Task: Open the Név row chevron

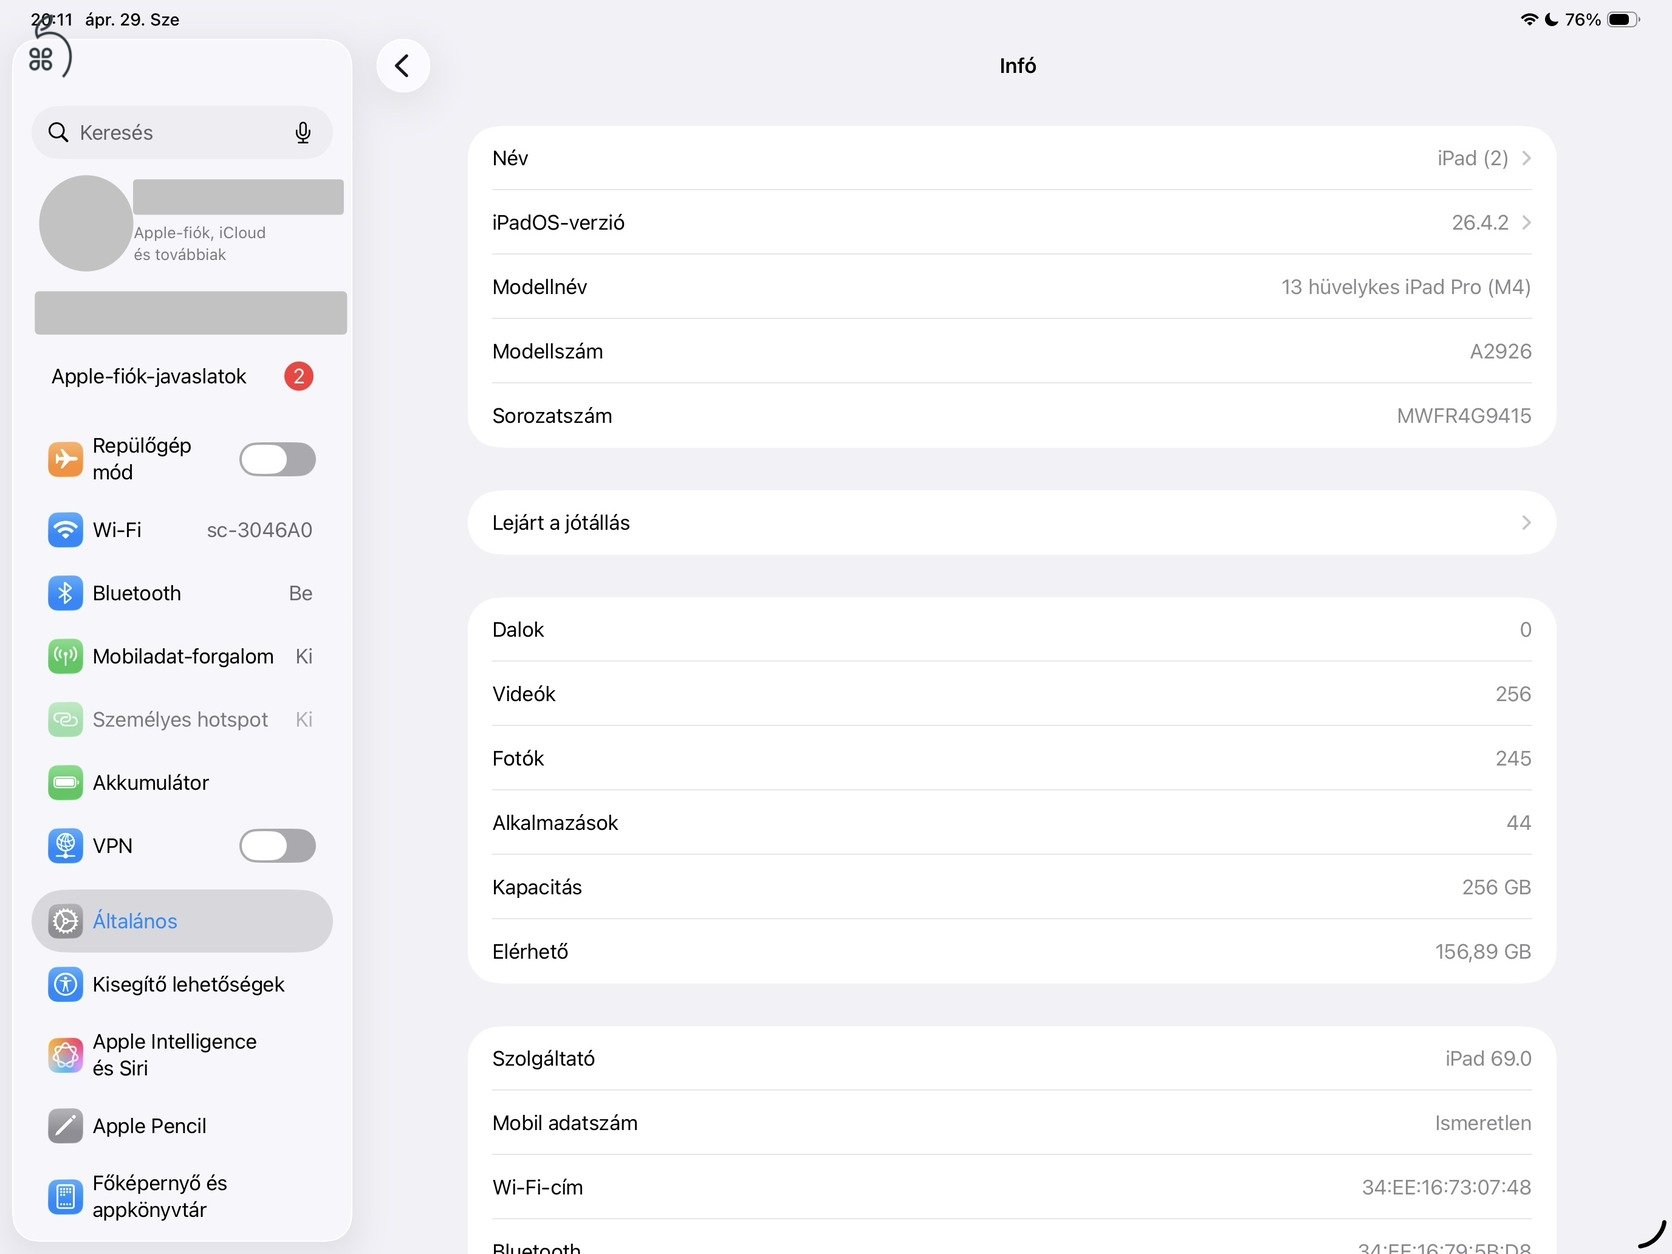Action: coord(1526,158)
